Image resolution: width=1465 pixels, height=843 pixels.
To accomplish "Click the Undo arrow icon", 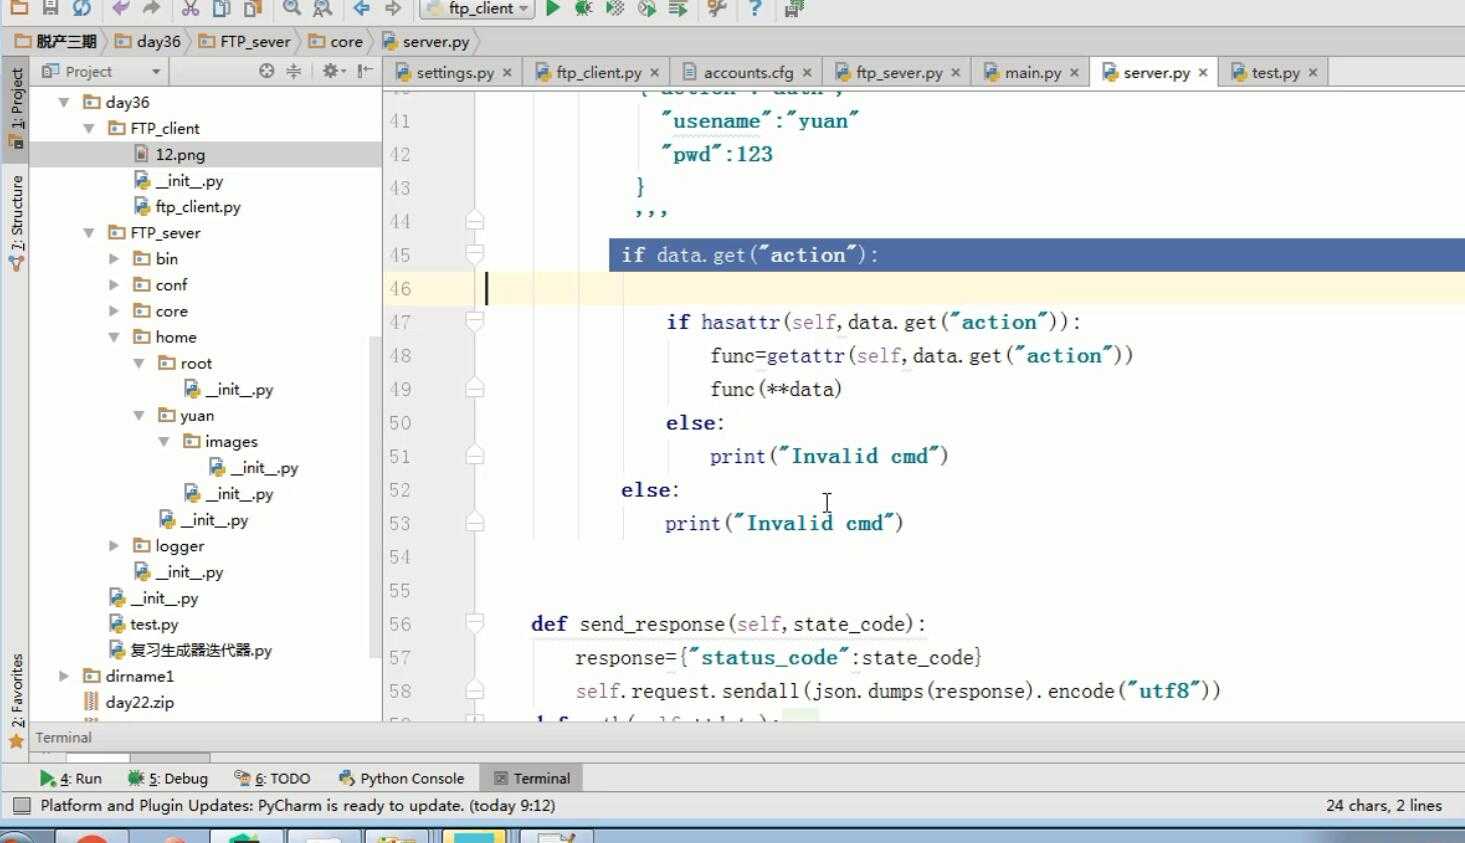I will click(x=120, y=8).
